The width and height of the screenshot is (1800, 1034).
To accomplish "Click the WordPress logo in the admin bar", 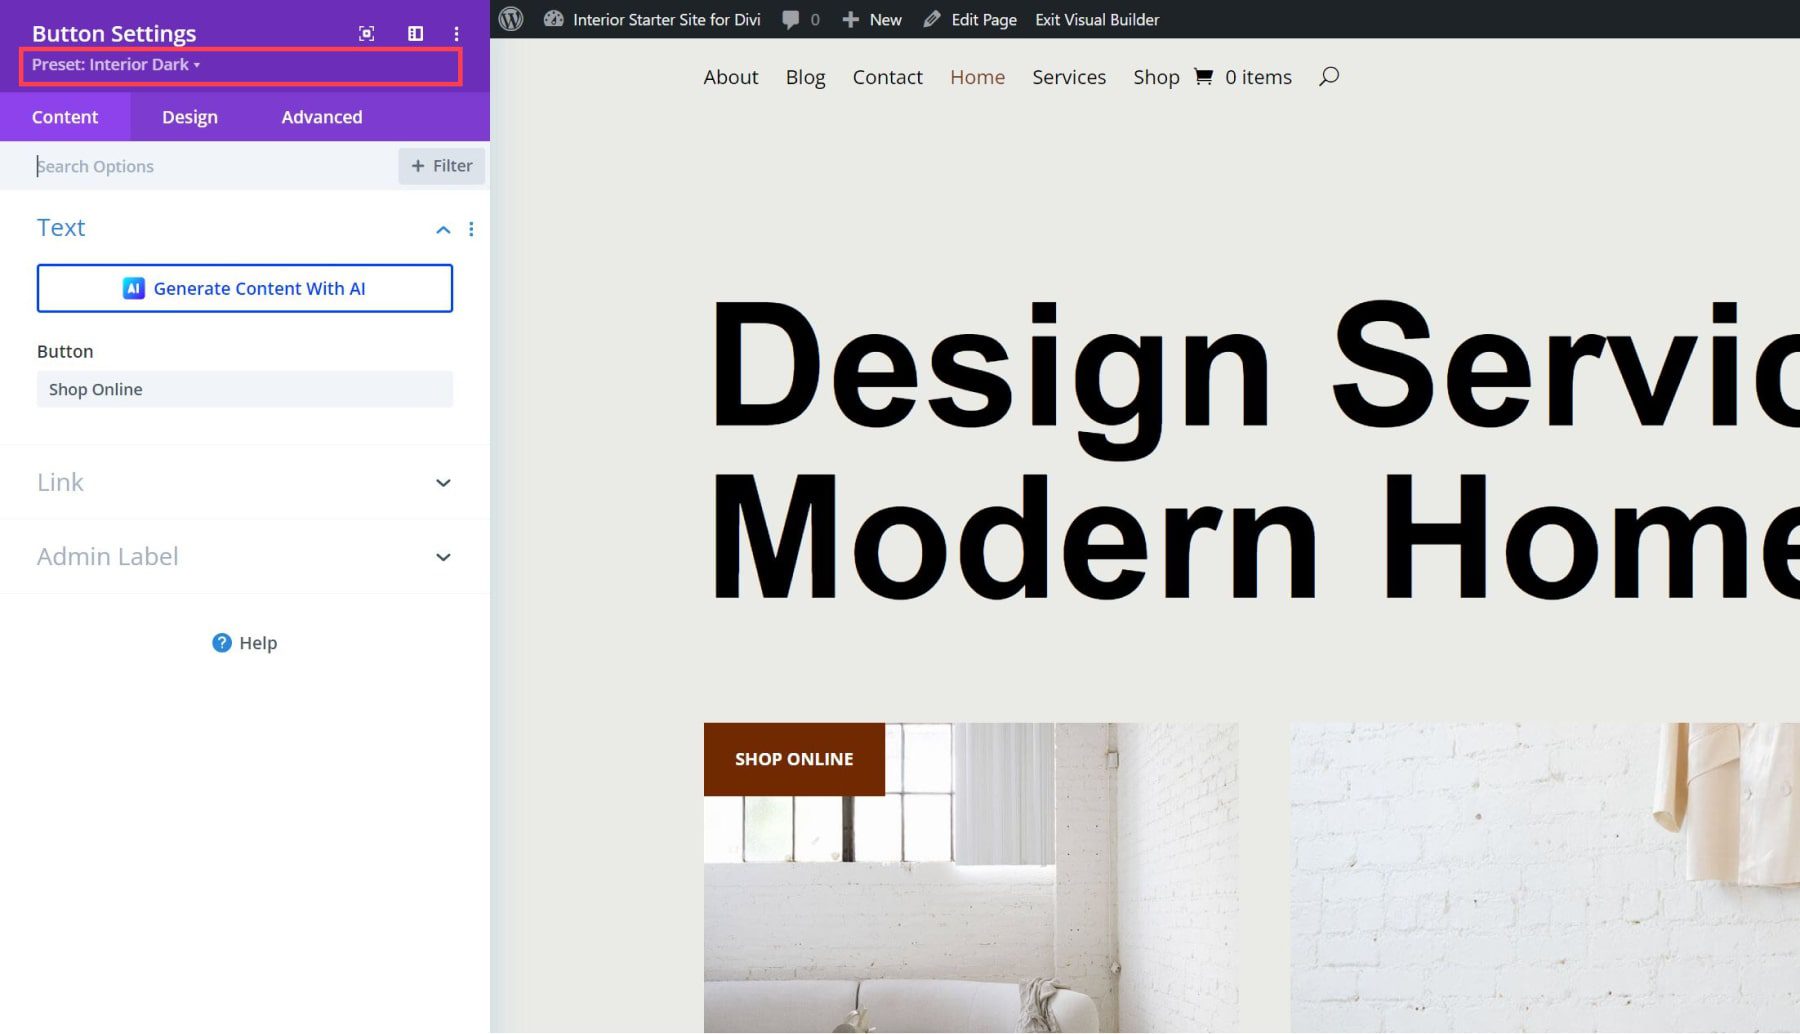I will [511, 18].
